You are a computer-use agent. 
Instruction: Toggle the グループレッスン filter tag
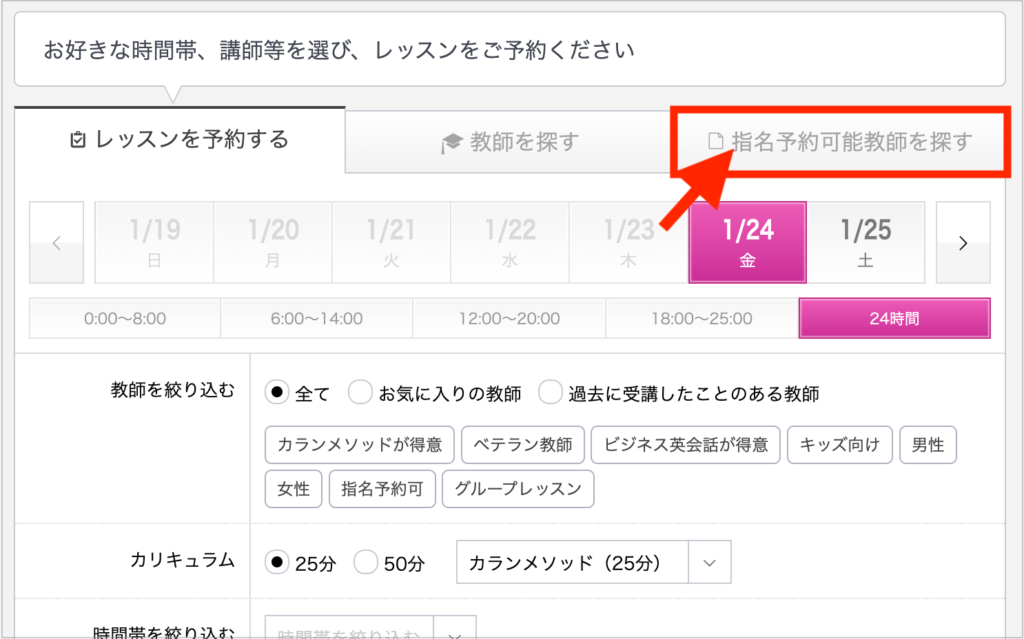(518, 490)
